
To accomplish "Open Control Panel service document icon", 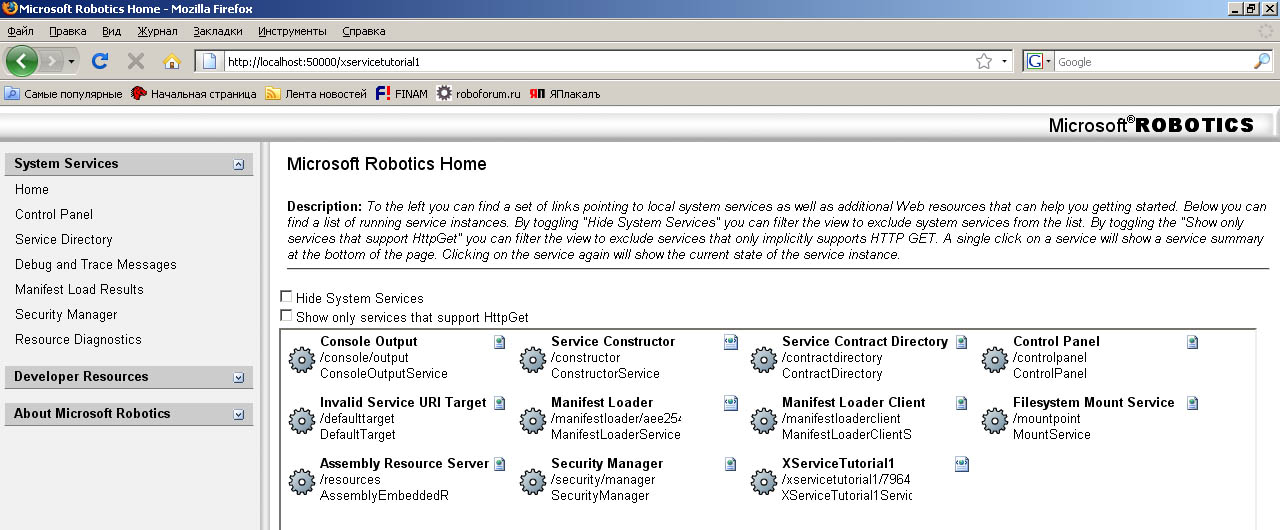I will click(1193, 342).
